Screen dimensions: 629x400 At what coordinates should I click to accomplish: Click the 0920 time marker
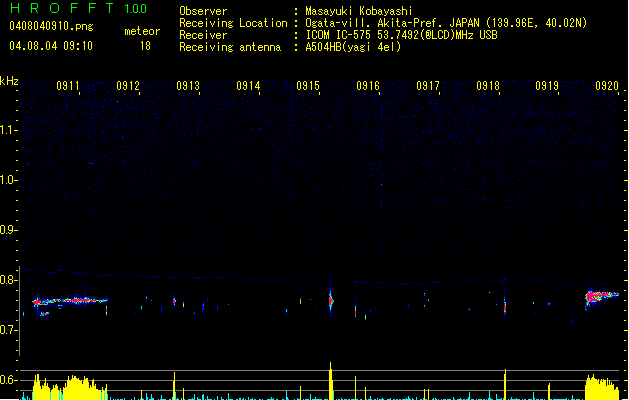607,86
